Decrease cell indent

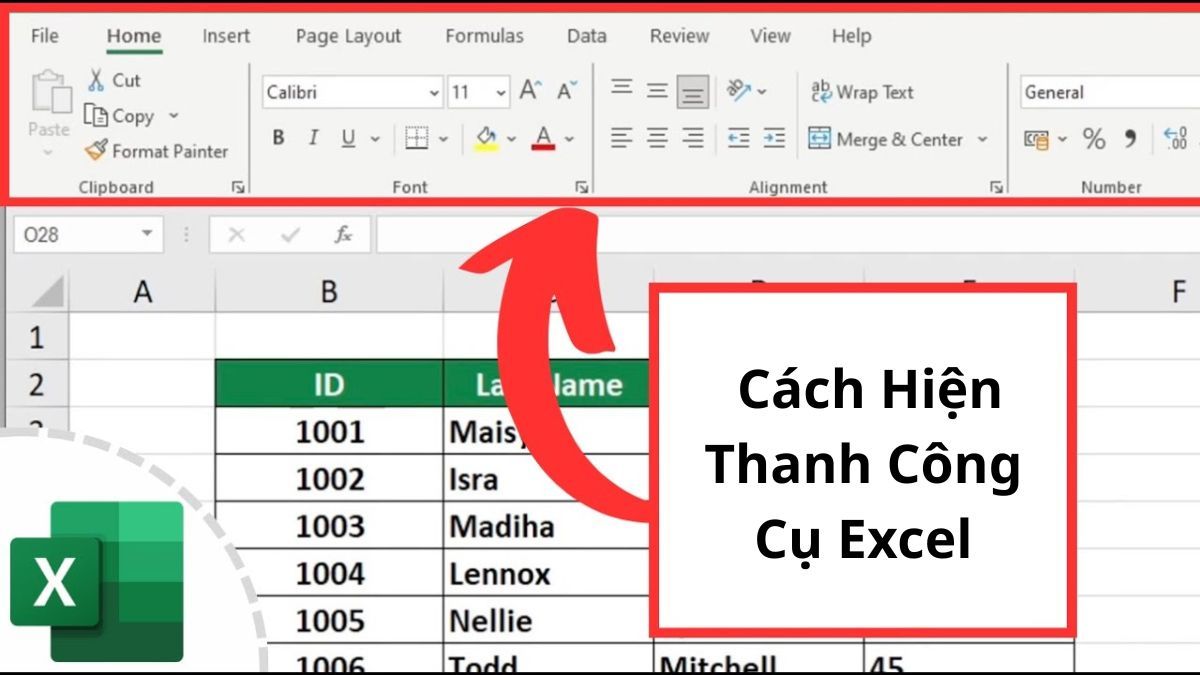pyautogui.click(x=739, y=139)
